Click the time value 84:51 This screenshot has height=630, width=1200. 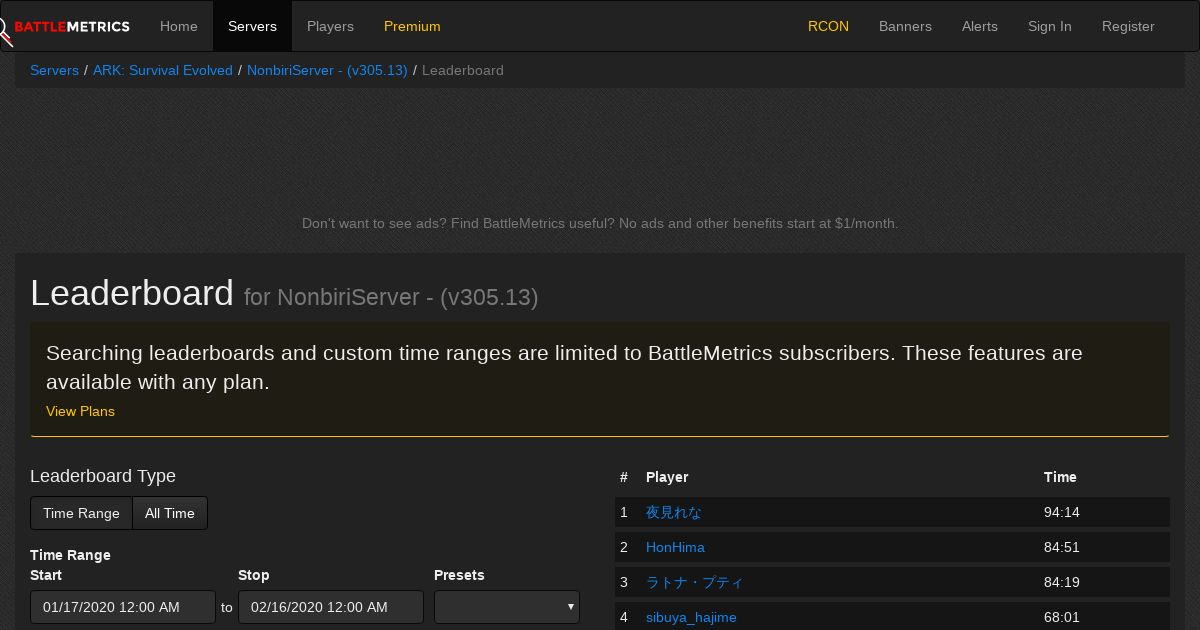(x=1062, y=547)
